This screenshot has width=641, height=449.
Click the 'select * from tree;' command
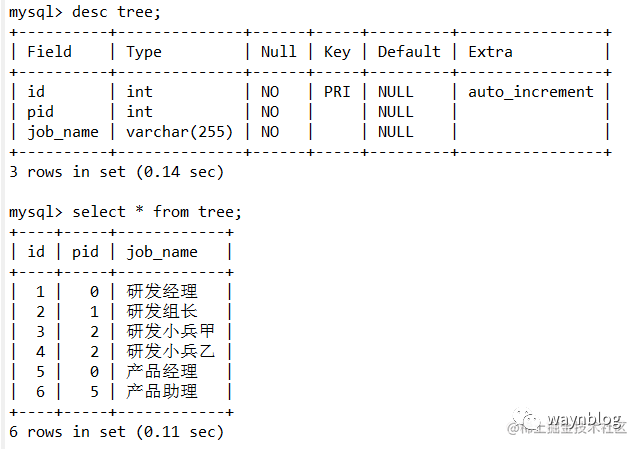(157, 212)
